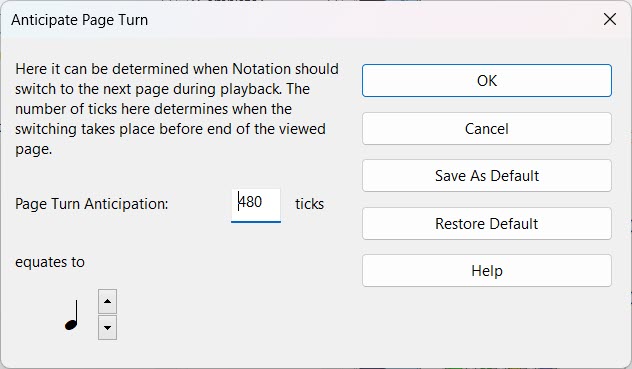Click the word 'switching' in description

(x=46, y=129)
